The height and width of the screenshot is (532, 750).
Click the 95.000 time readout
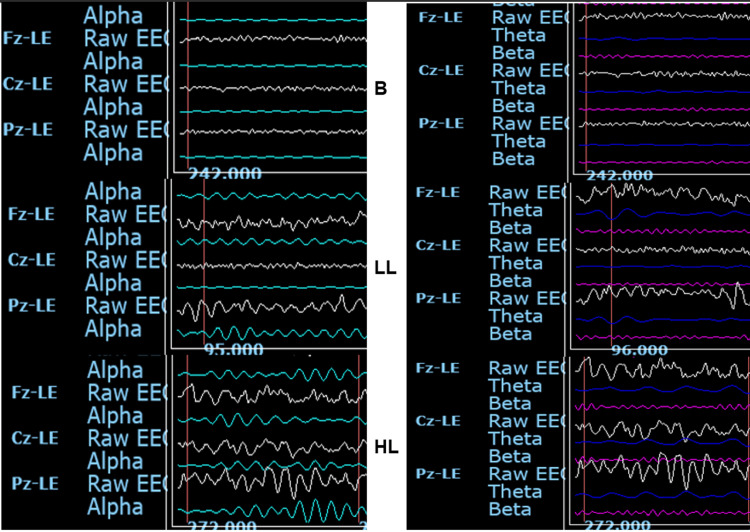(234, 350)
